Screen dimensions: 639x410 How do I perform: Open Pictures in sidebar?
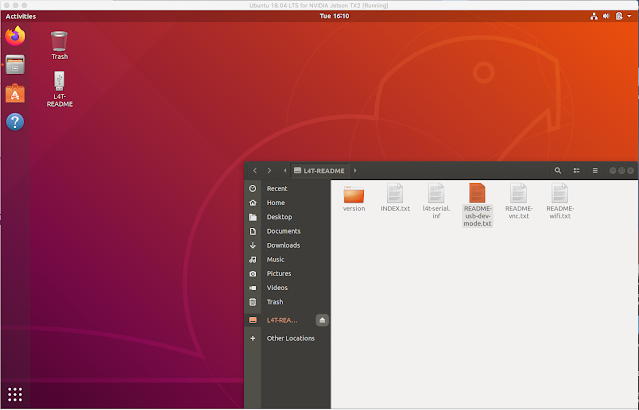coord(287,273)
